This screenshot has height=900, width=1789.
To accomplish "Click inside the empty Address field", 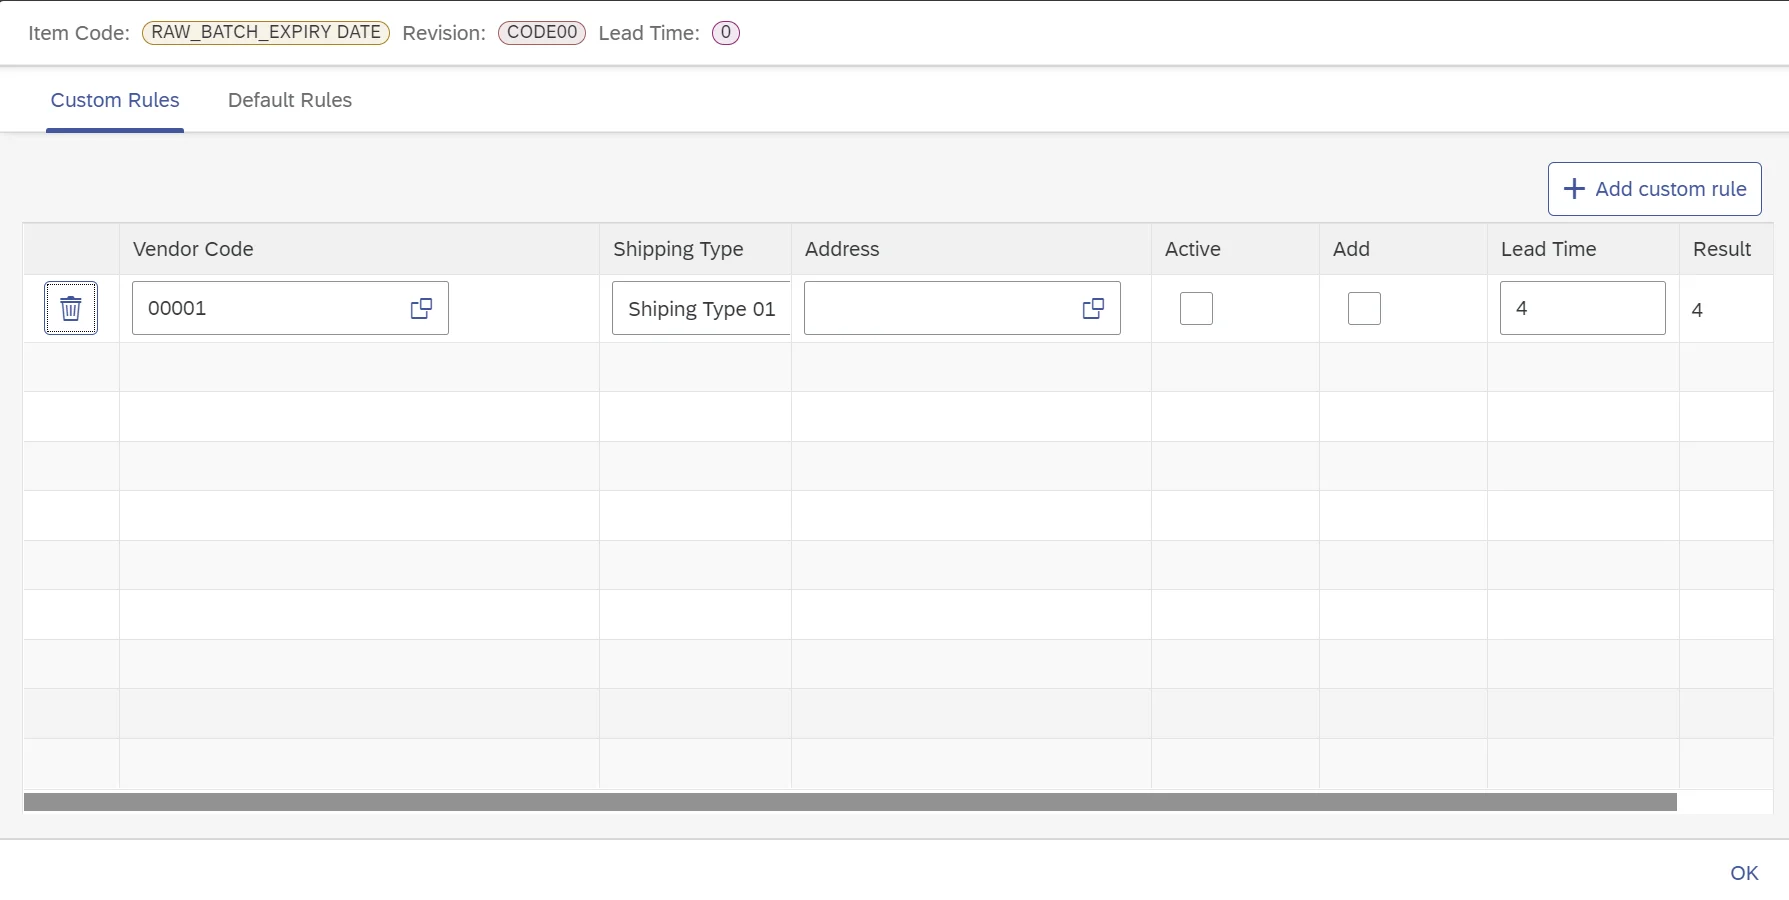I will (940, 308).
